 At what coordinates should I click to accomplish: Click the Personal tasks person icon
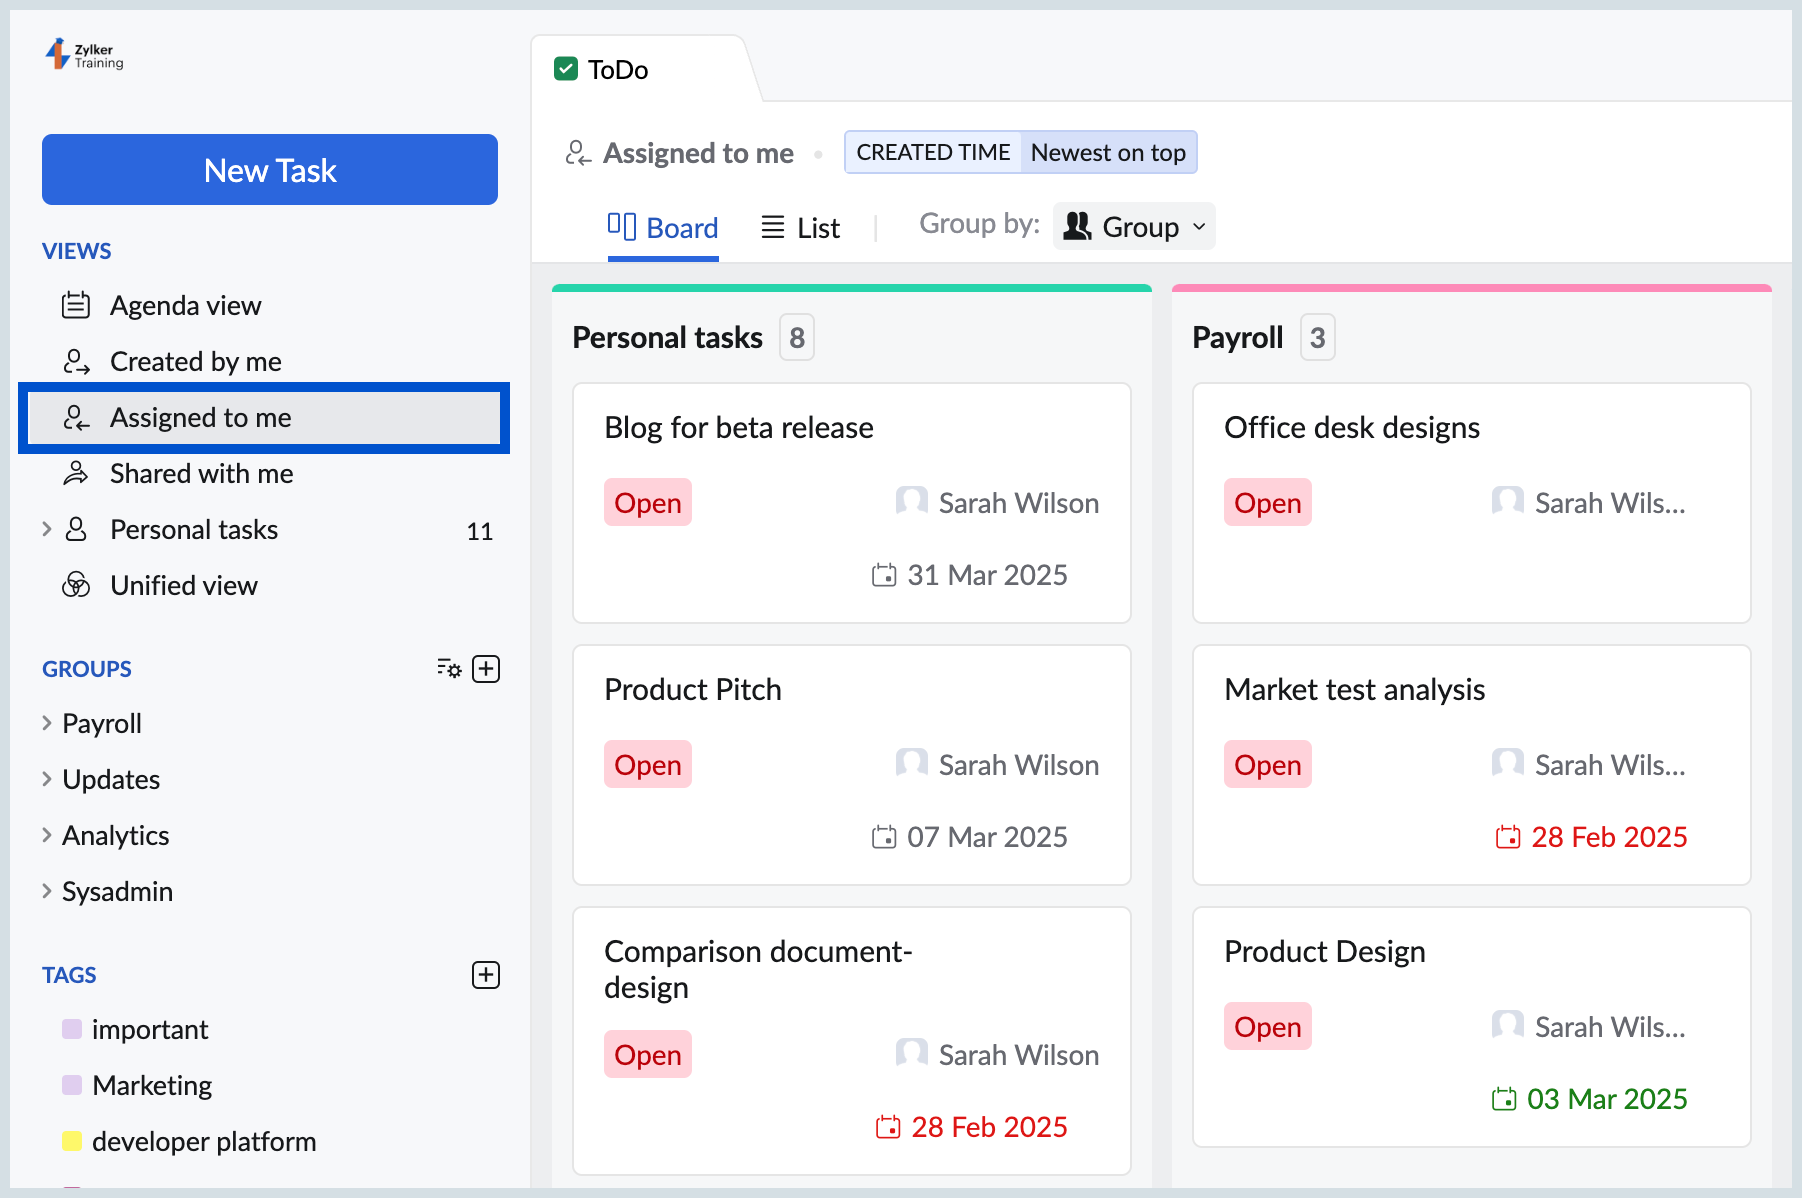(x=76, y=529)
